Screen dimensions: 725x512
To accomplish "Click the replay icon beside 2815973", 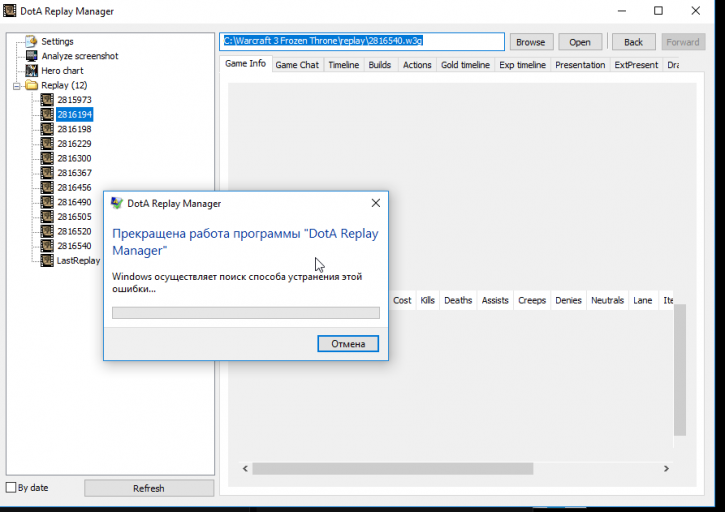I will click(47, 99).
